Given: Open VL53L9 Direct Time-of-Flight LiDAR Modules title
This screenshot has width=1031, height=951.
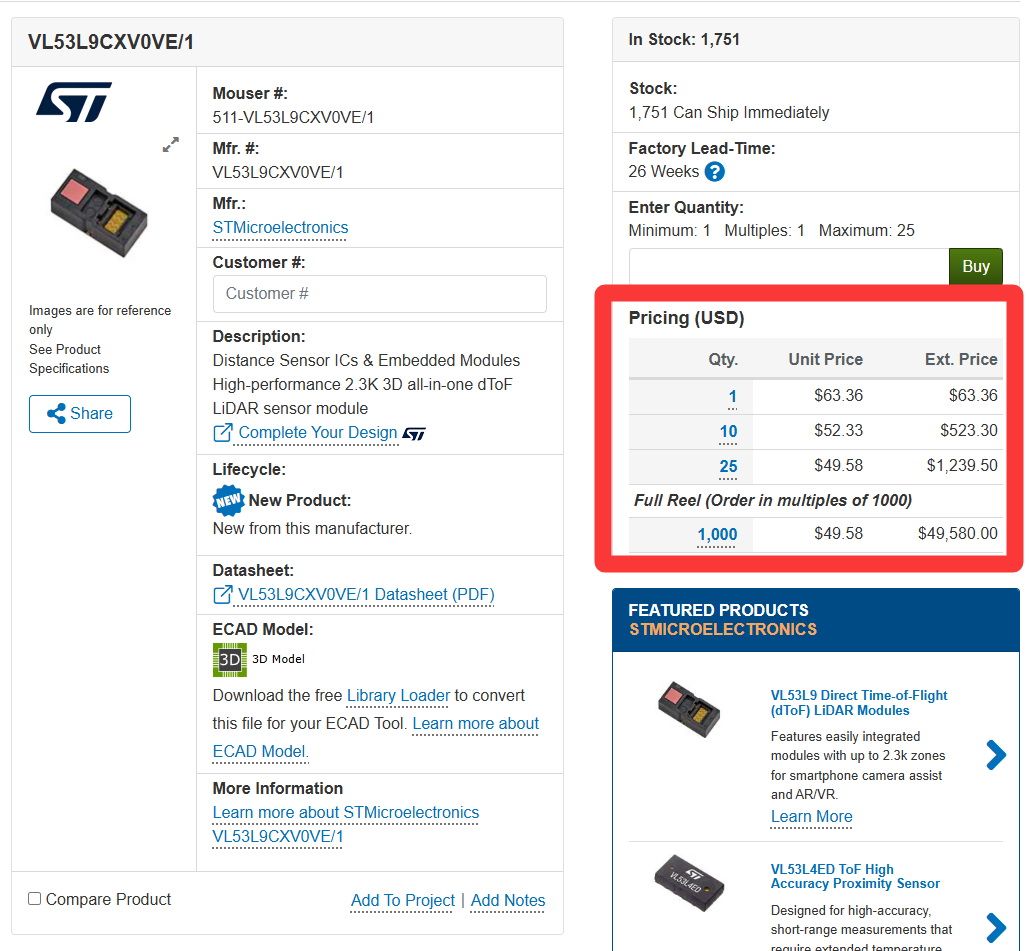Looking at the screenshot, I should (x=859, y=703).
